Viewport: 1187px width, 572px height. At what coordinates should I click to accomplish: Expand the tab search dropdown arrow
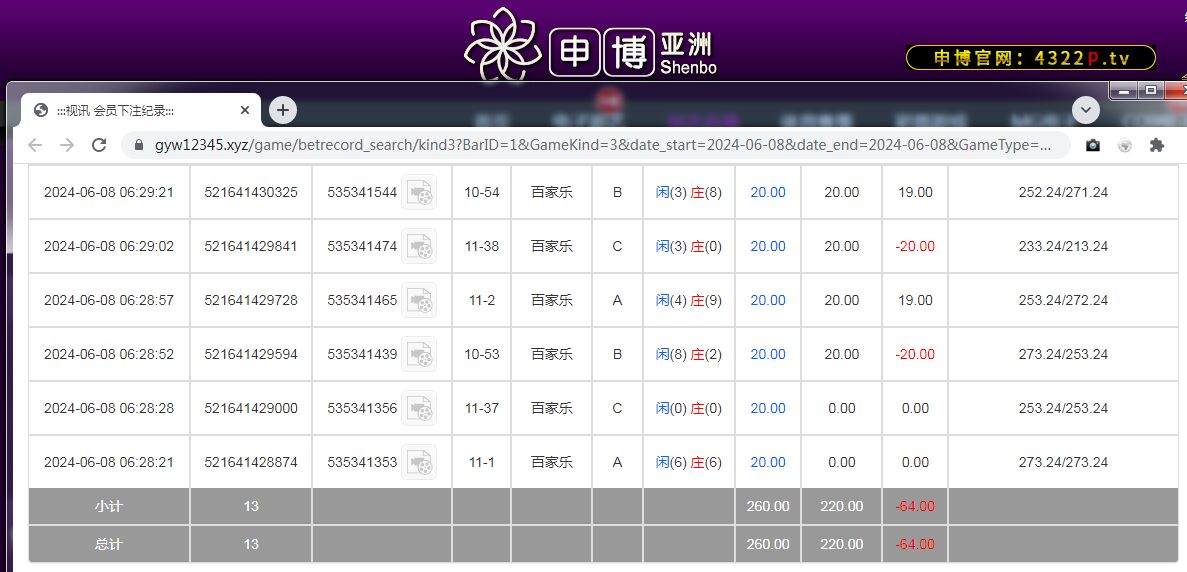(1085, 110)
